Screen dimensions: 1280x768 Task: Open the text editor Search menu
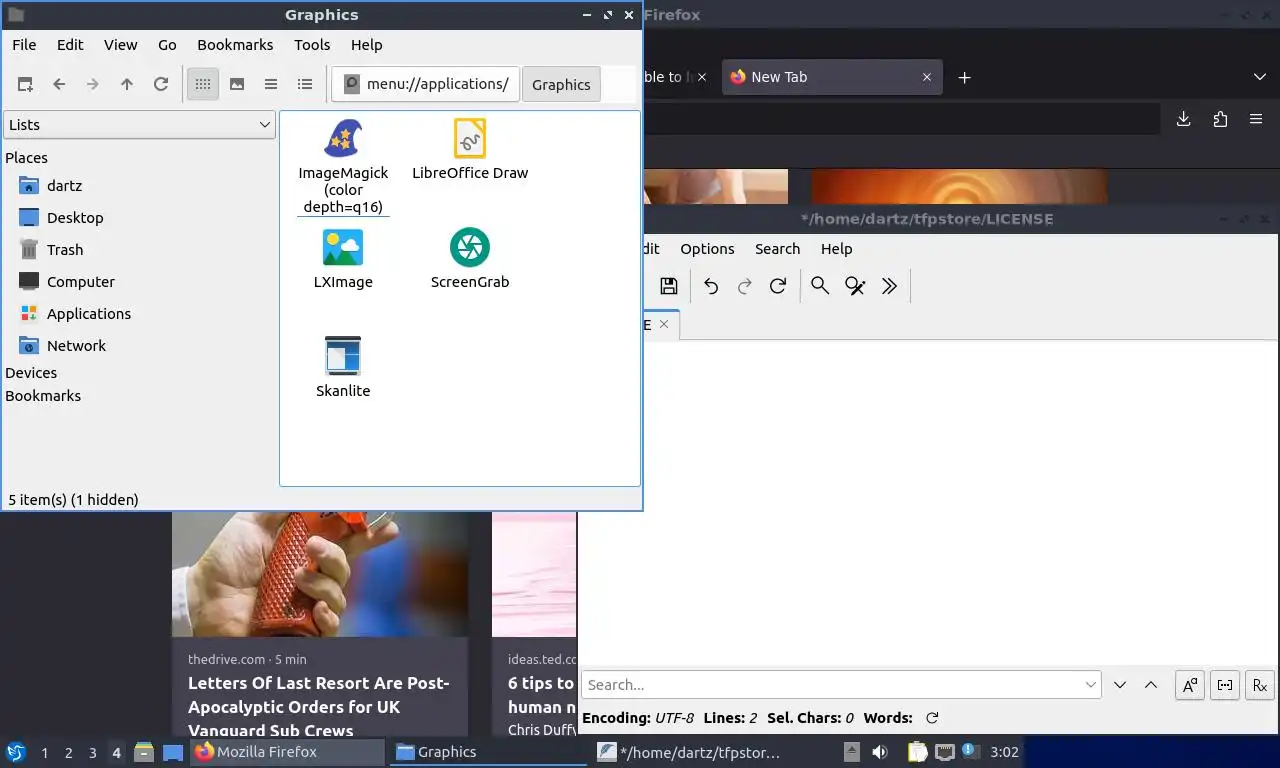[x=777, y=249]
